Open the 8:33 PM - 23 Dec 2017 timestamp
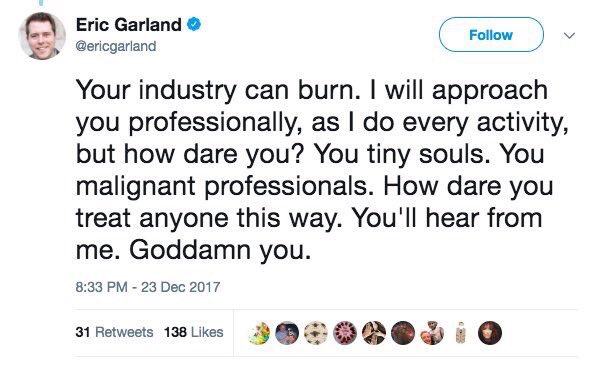This screenshot has height=366, width=591. 148,287
